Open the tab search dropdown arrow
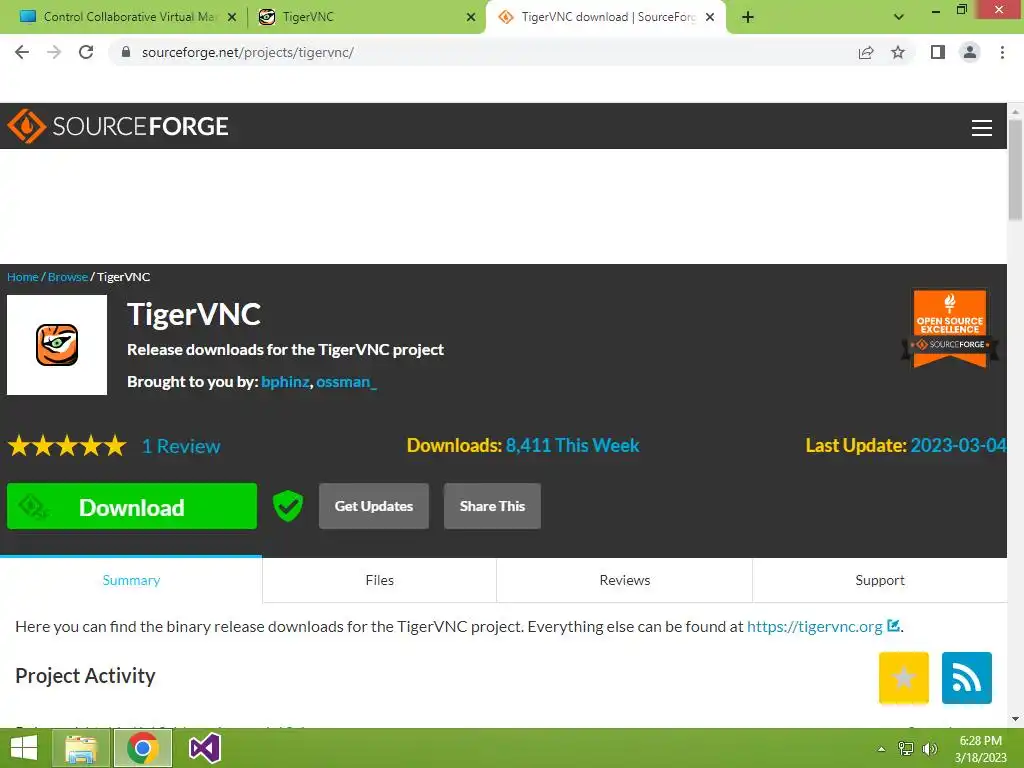The width and height of the screenshot is (1024, 768). click(x=899, y=17)
